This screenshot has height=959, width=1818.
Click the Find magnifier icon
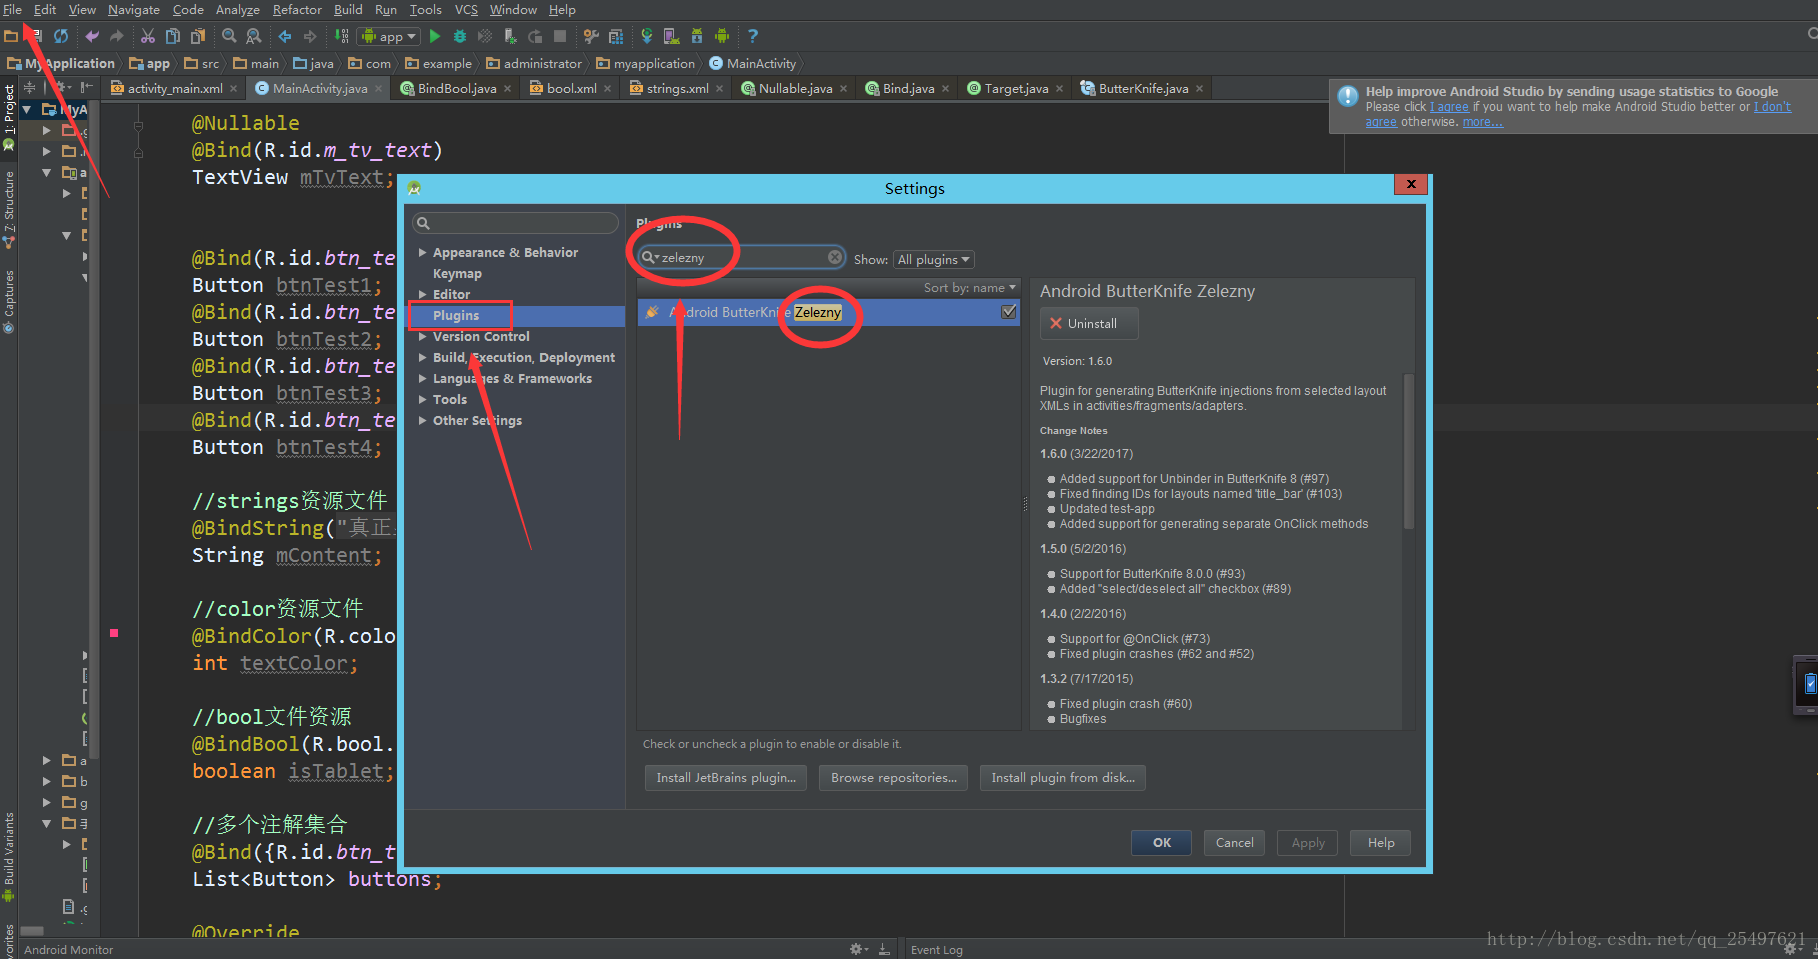click(229, 36)
